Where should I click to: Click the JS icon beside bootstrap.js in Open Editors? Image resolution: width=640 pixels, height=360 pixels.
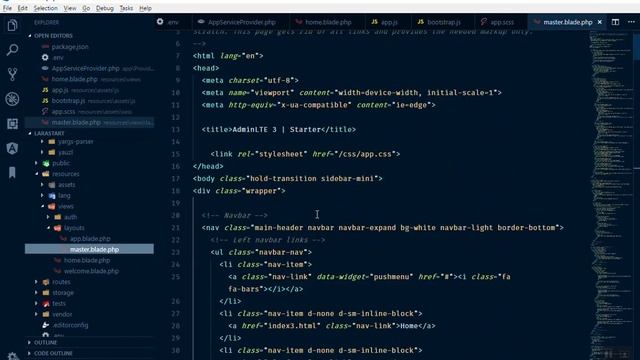coord(45,100)
